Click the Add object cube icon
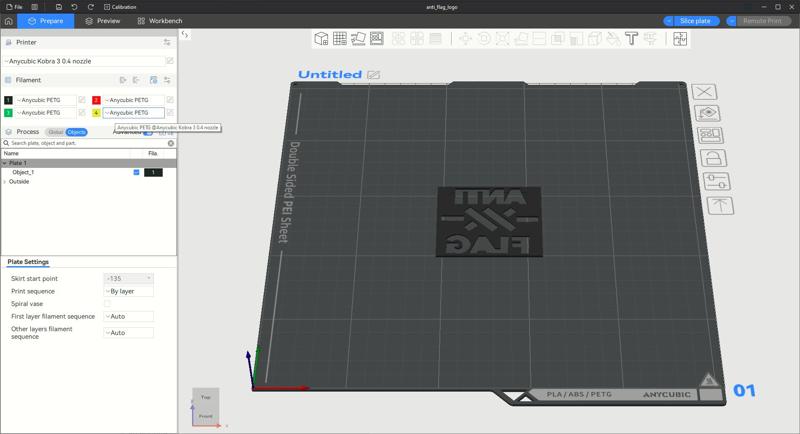The height and width of the screenshot is (434, 800). point(321,39)
